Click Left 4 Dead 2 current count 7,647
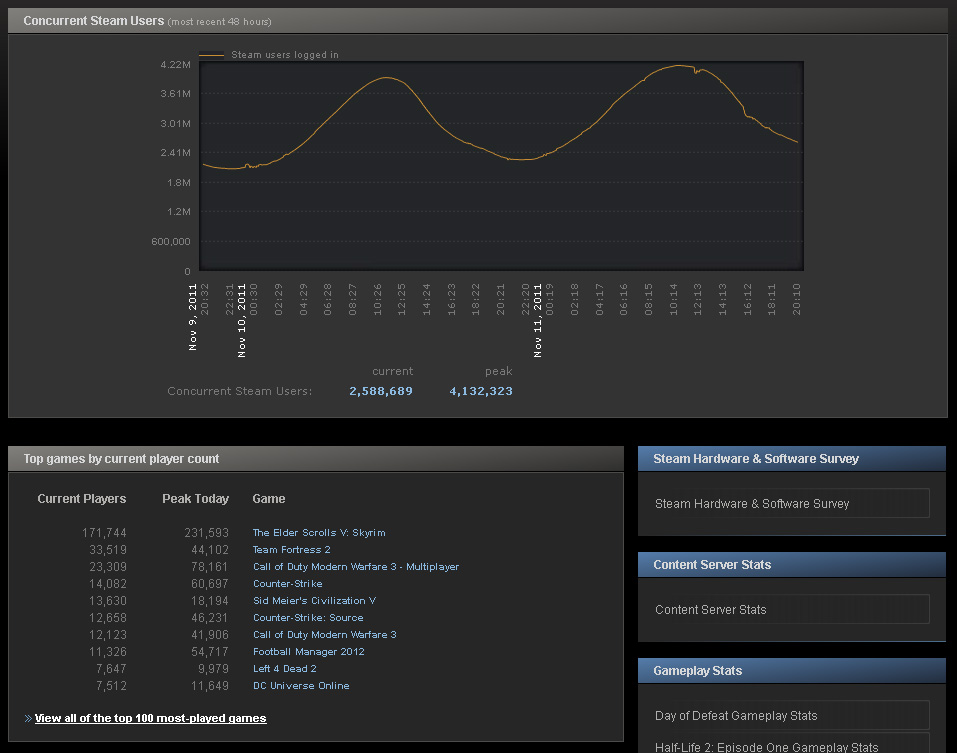Image resolution: width=957 pixels, height=753 pixels. (111, 669)
